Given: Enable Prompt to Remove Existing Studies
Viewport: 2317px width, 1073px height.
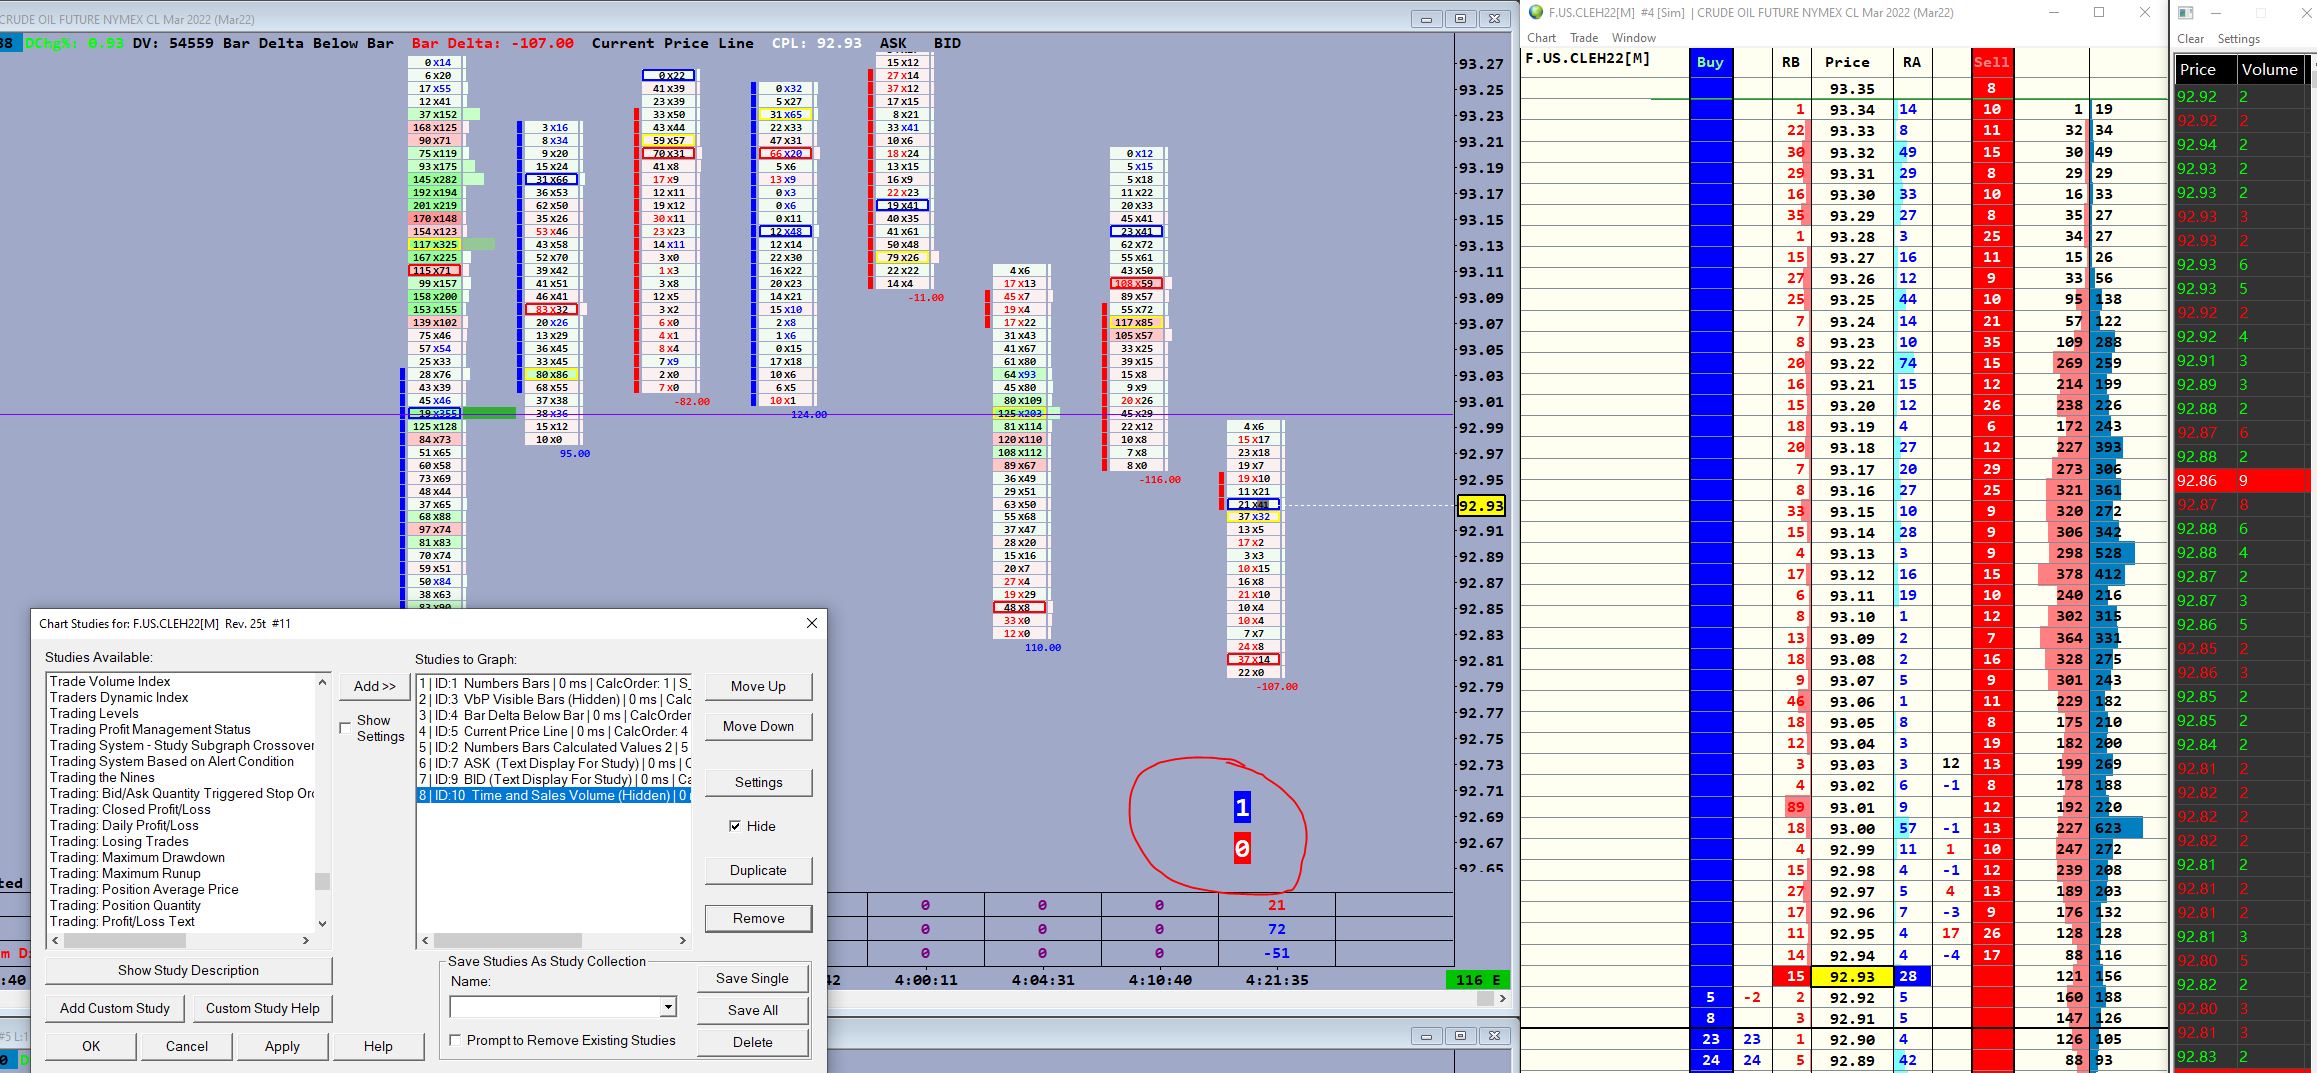Looking at the screenshot, I should point(456,1040).
